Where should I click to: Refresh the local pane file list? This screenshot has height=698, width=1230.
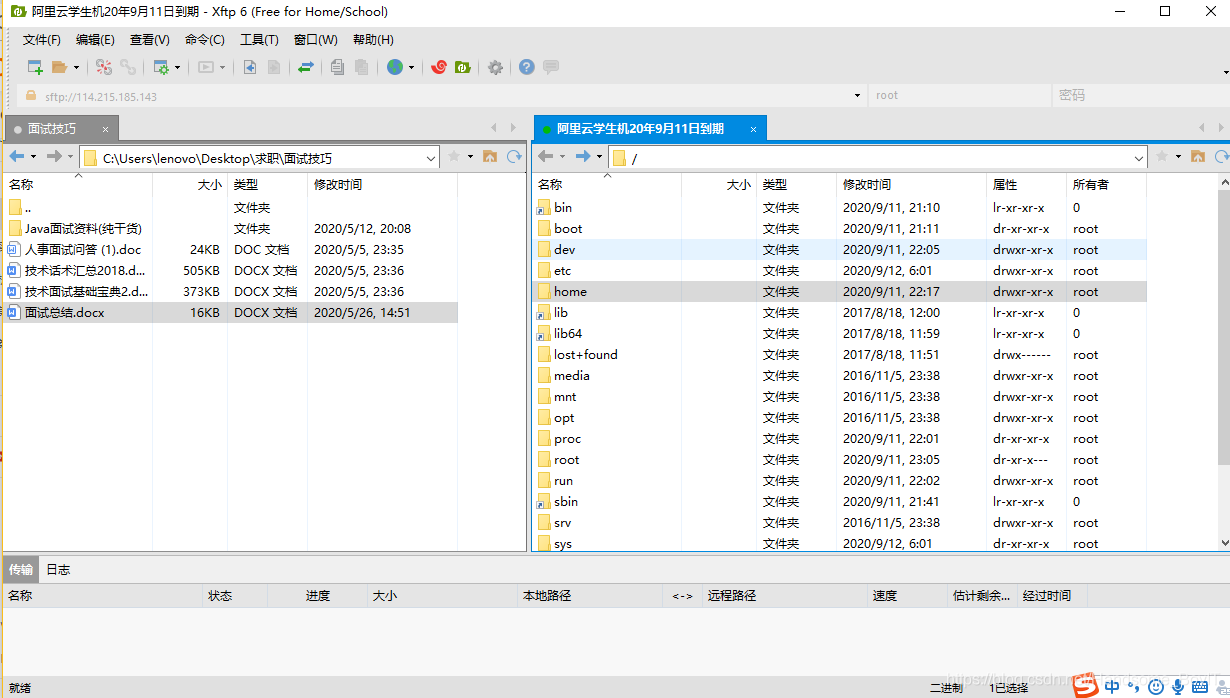coord(514,157)
